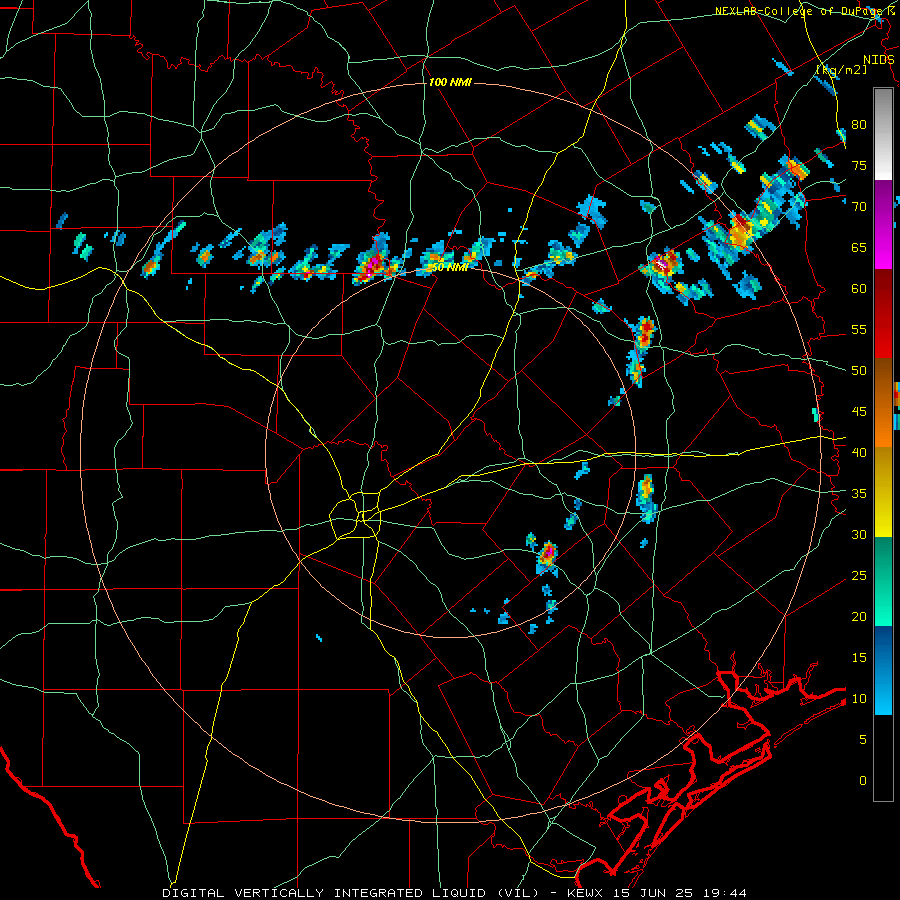Select the 60 value on the color scale

(859, 289)
